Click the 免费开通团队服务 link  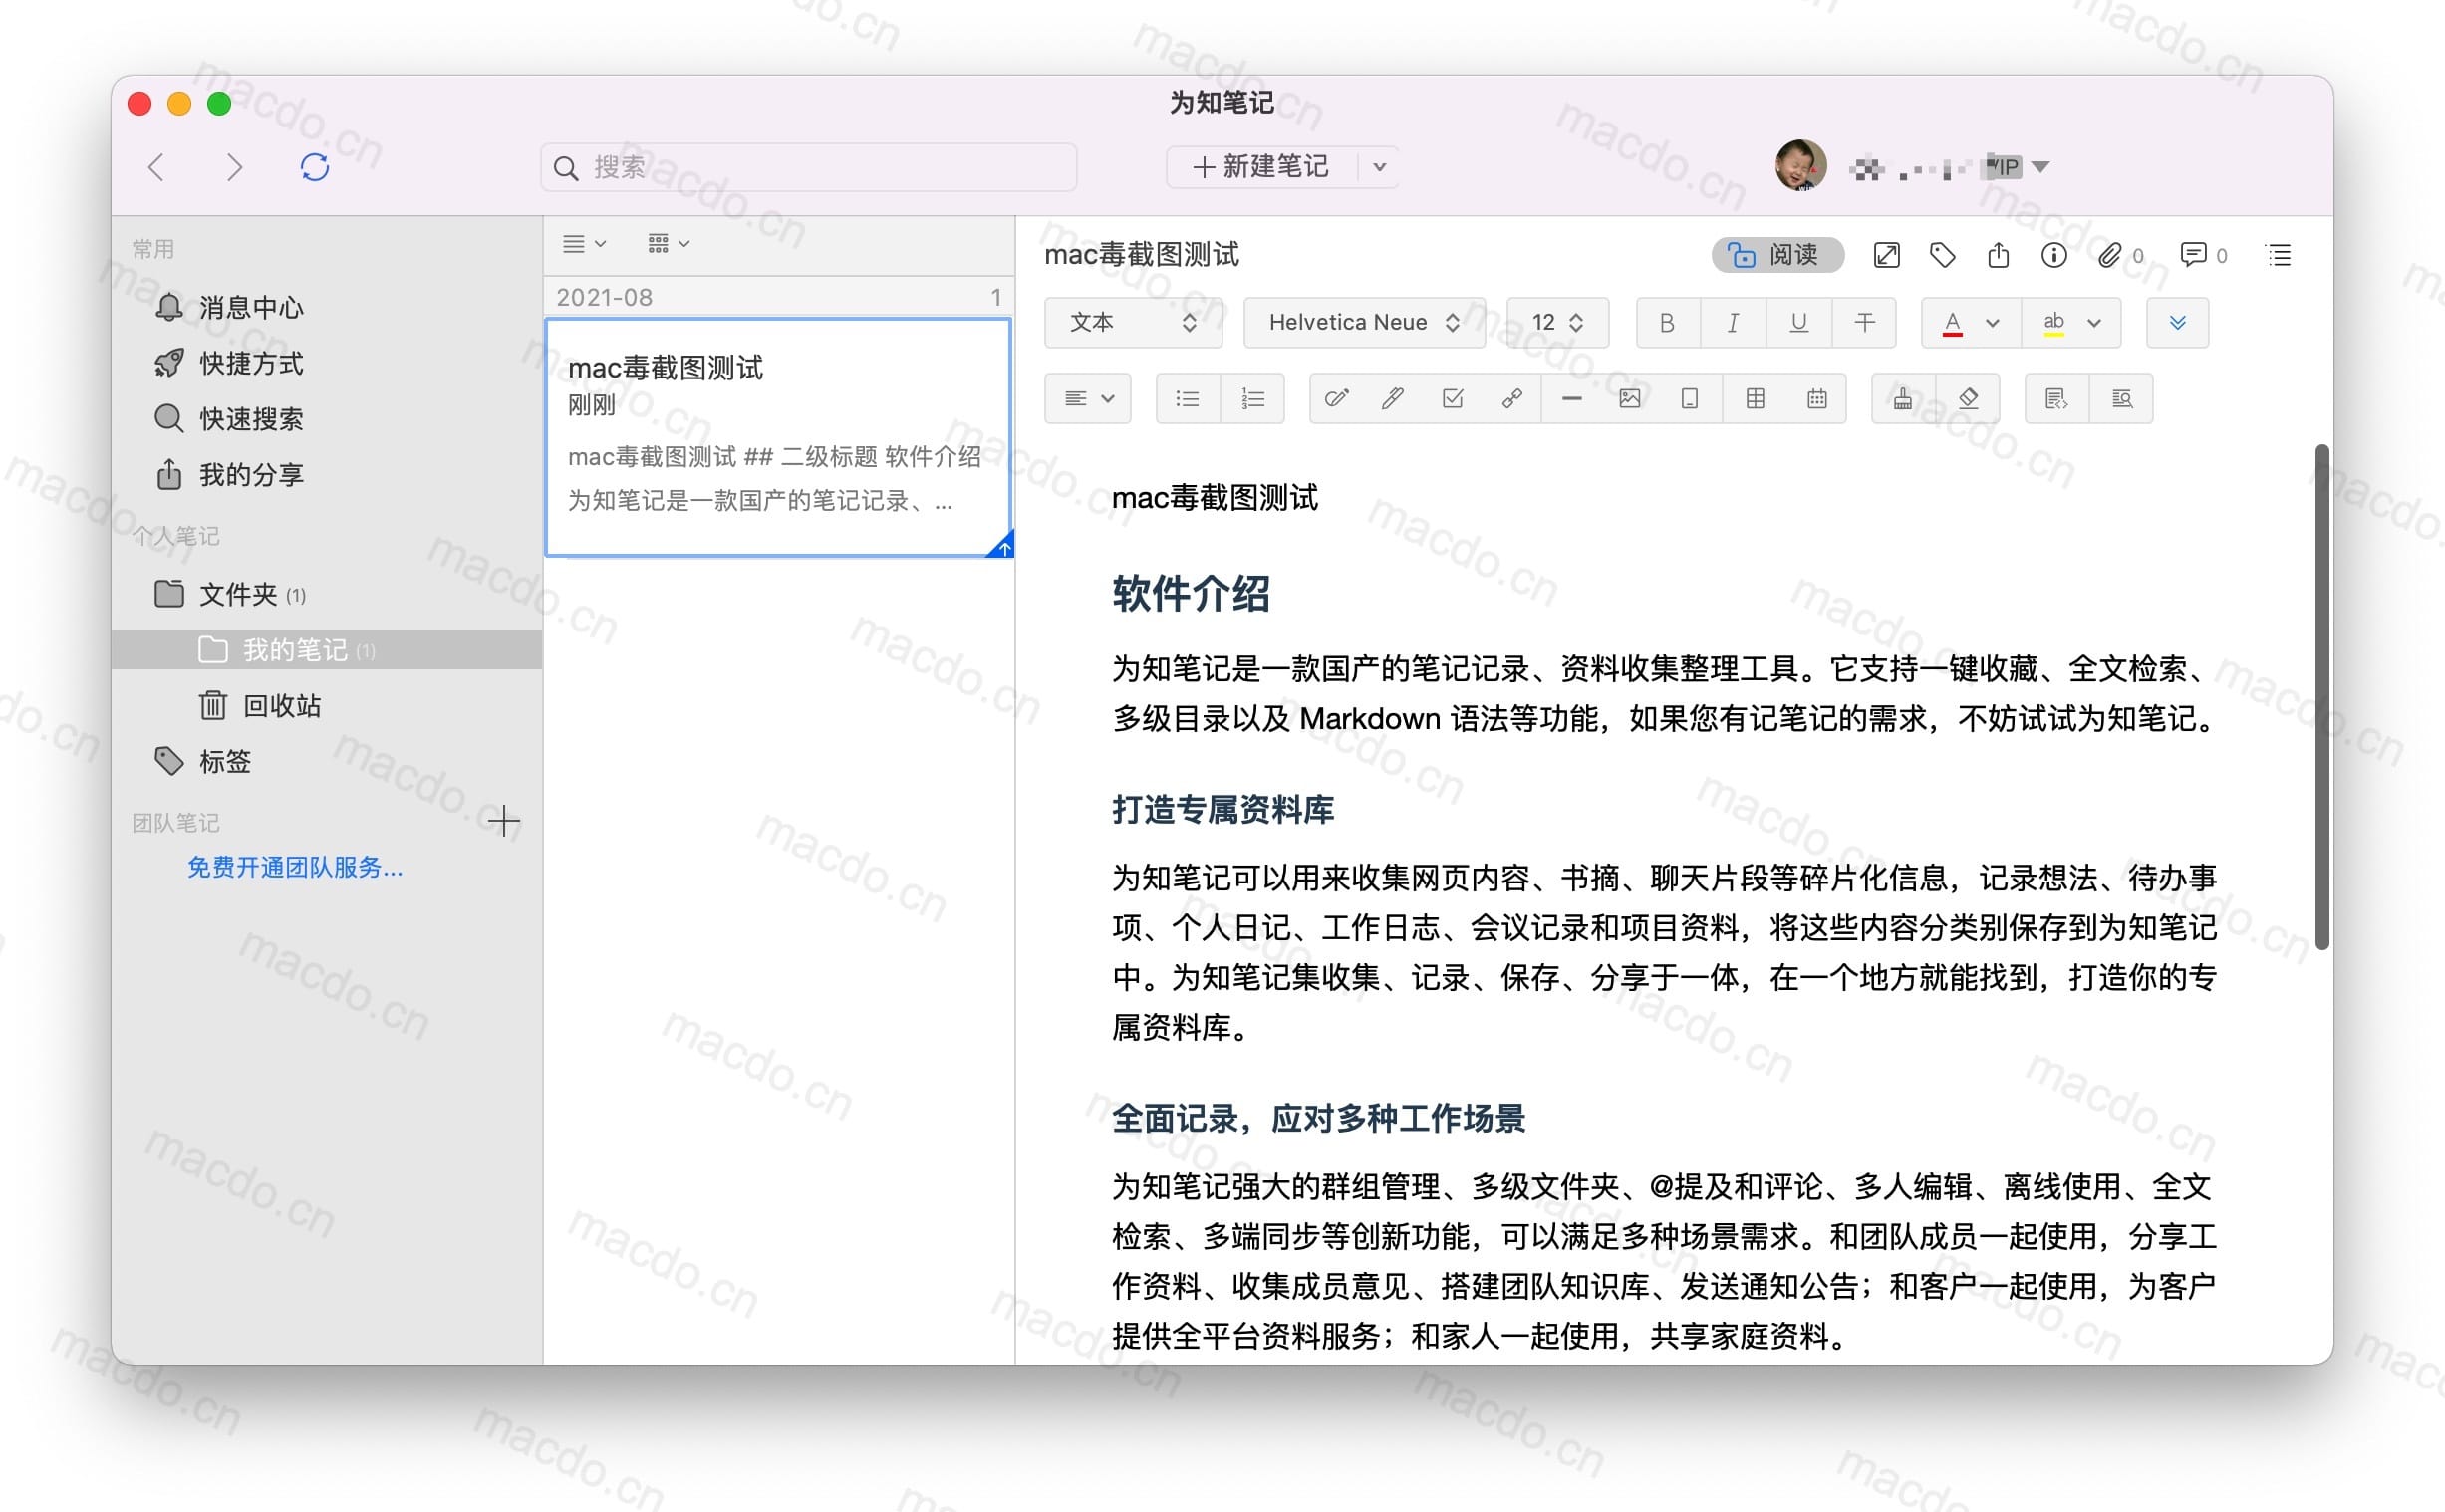(295, 867)
